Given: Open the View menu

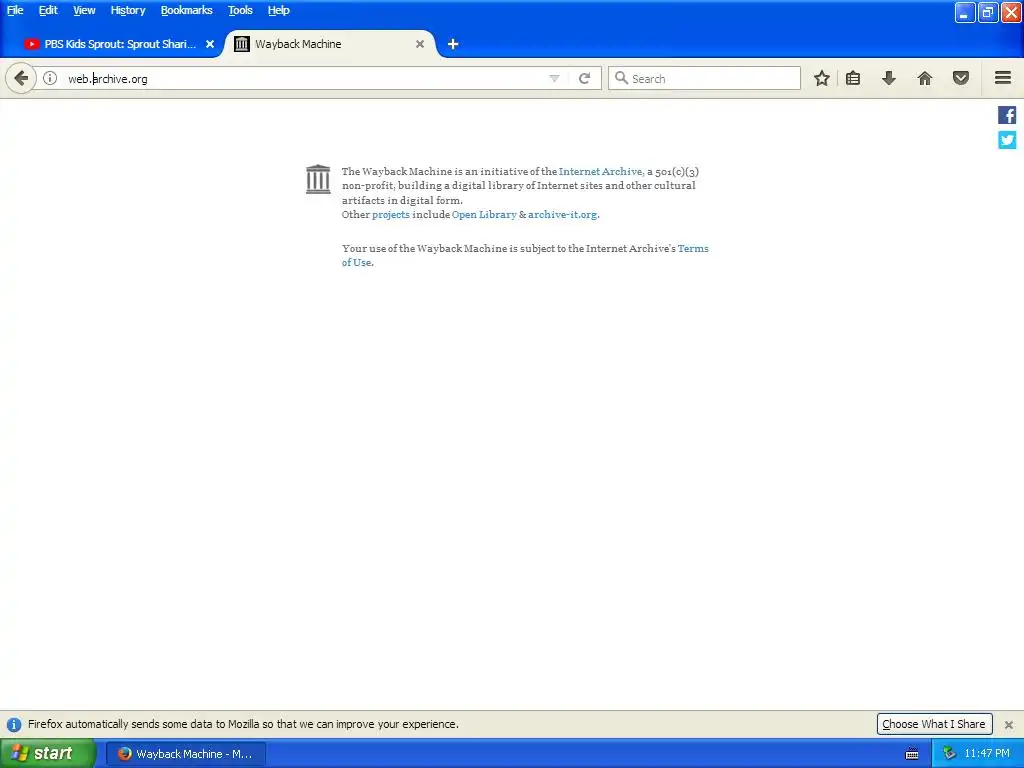Looking at the screenshot, I should pyautogui.click(x=84, y=10).
